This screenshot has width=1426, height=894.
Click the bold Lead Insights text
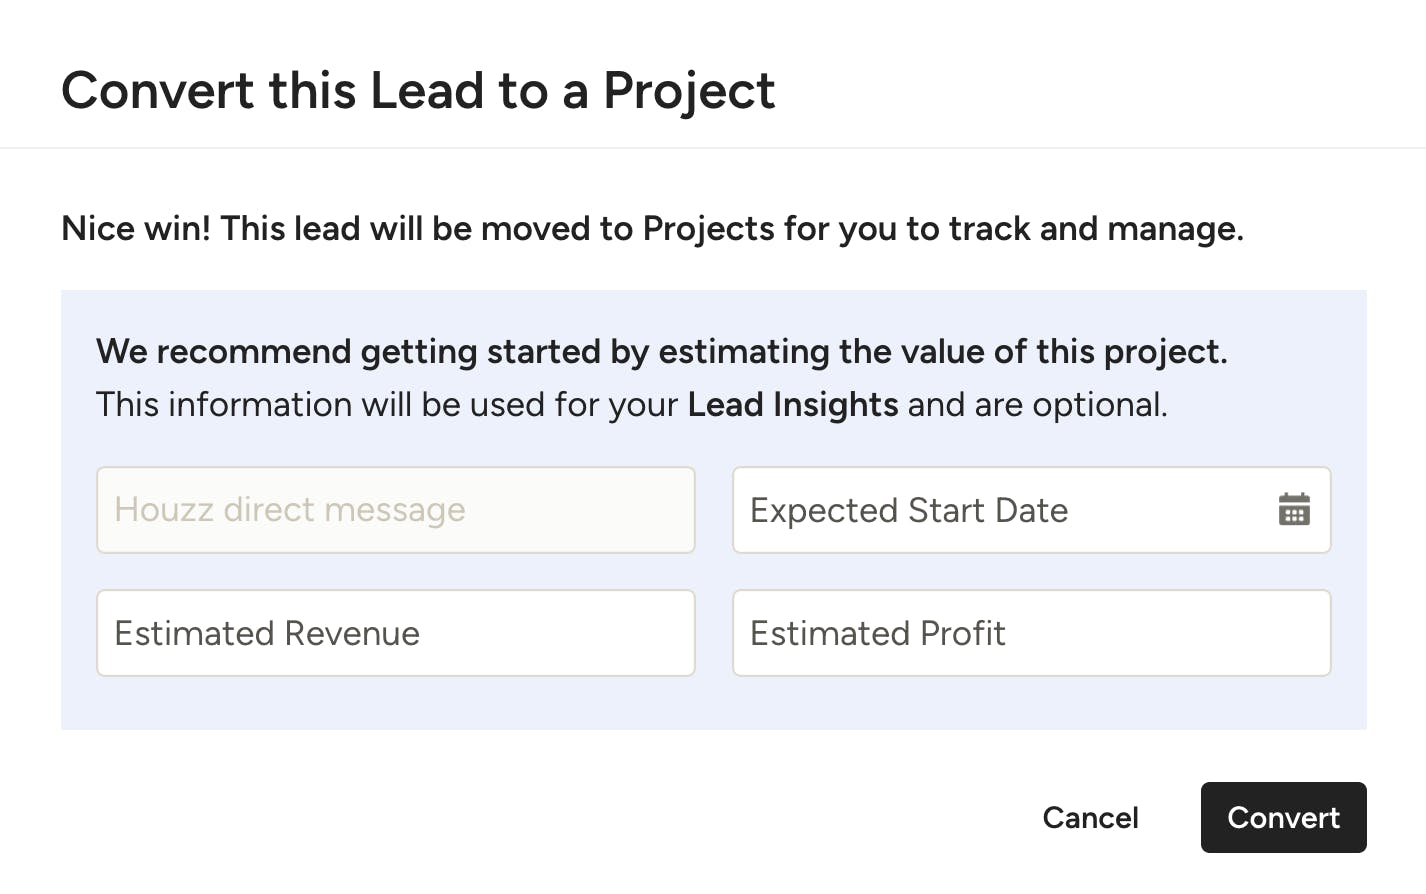tap(792, 404)
